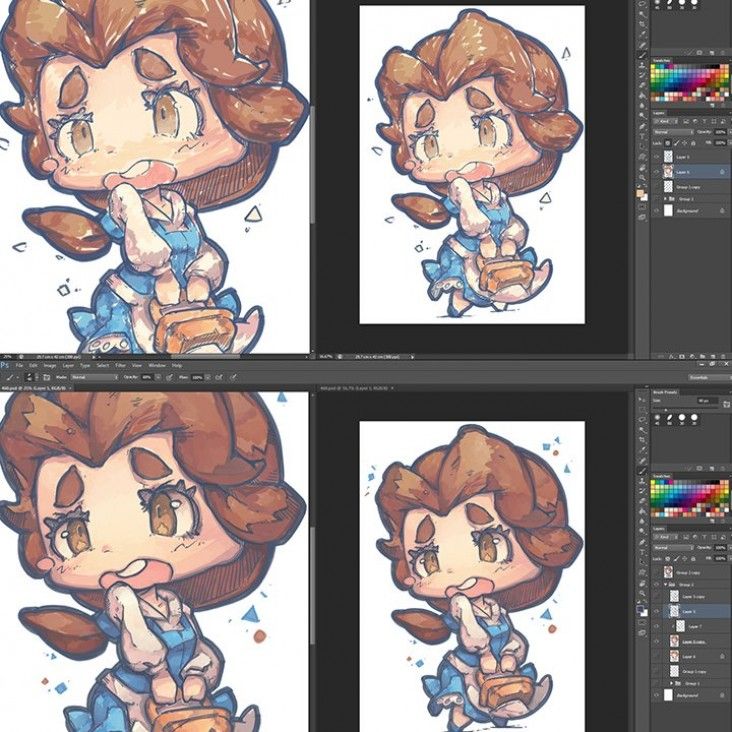Open the brush panel toggle in the options bar
The width and height of the screenshot is (732, 732).
46,377
